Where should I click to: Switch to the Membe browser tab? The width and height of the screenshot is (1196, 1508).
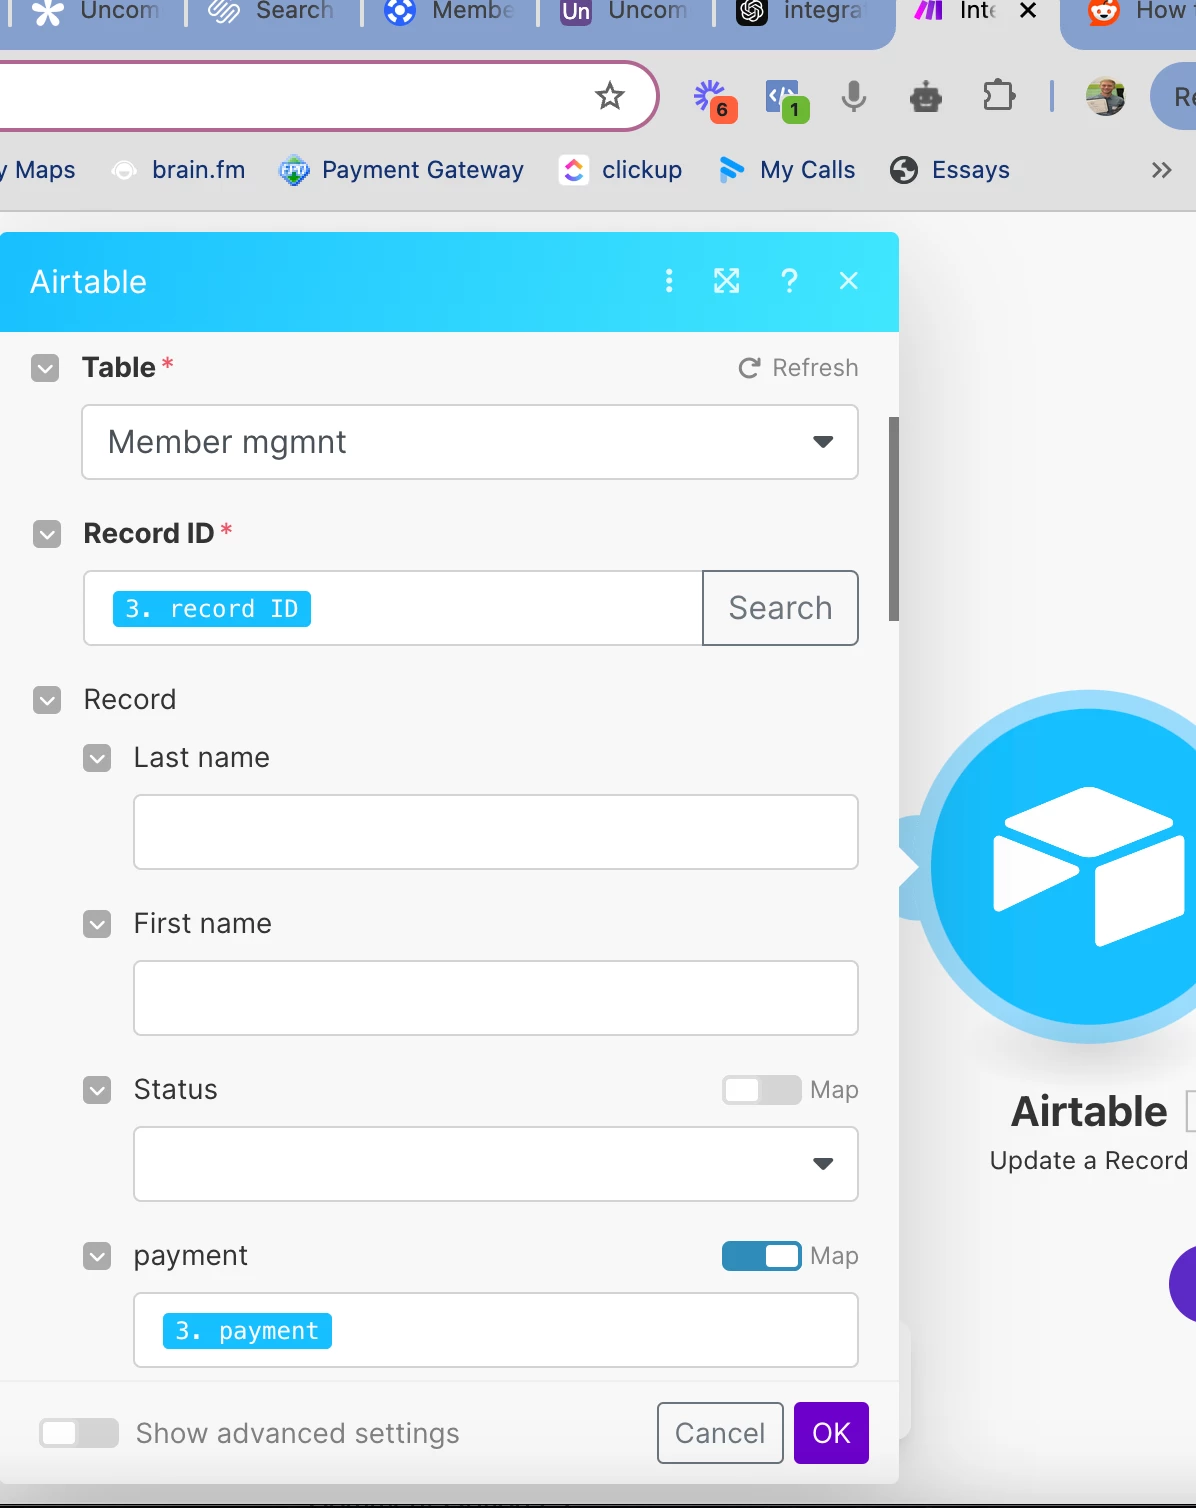[449, 12]
